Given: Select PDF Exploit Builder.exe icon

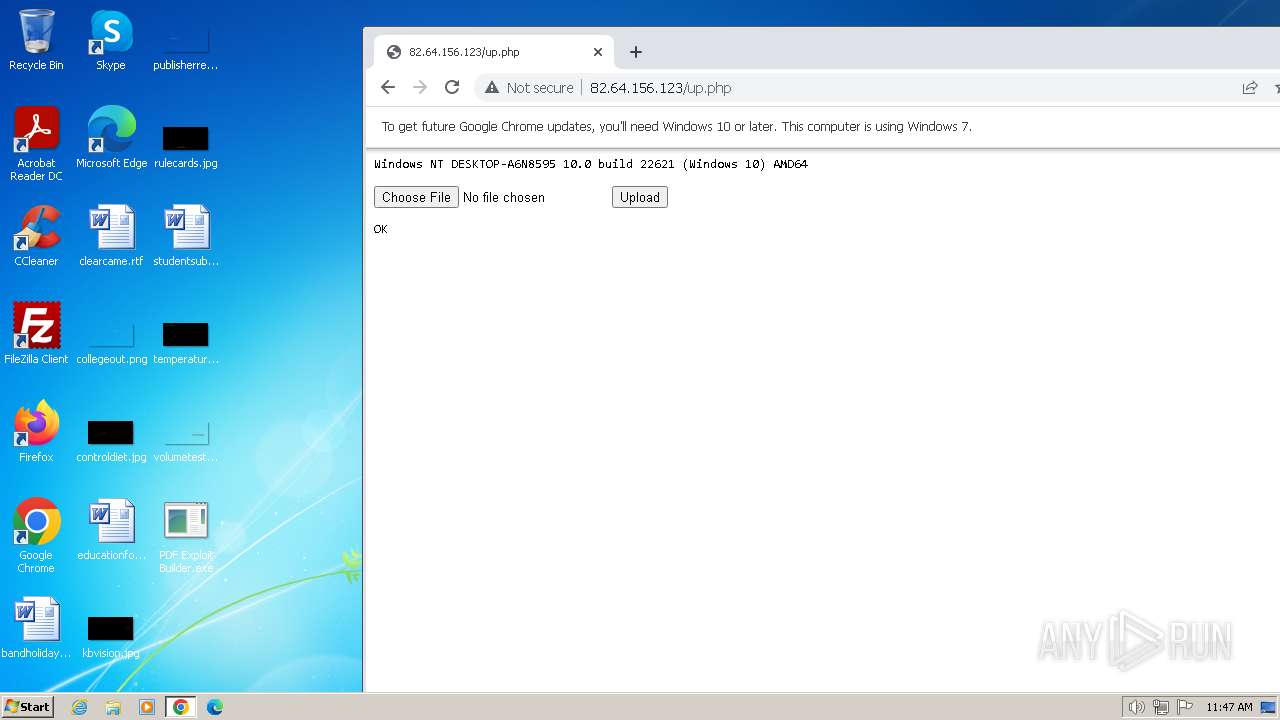Looking at the screenshot, I should click(186, 537).
